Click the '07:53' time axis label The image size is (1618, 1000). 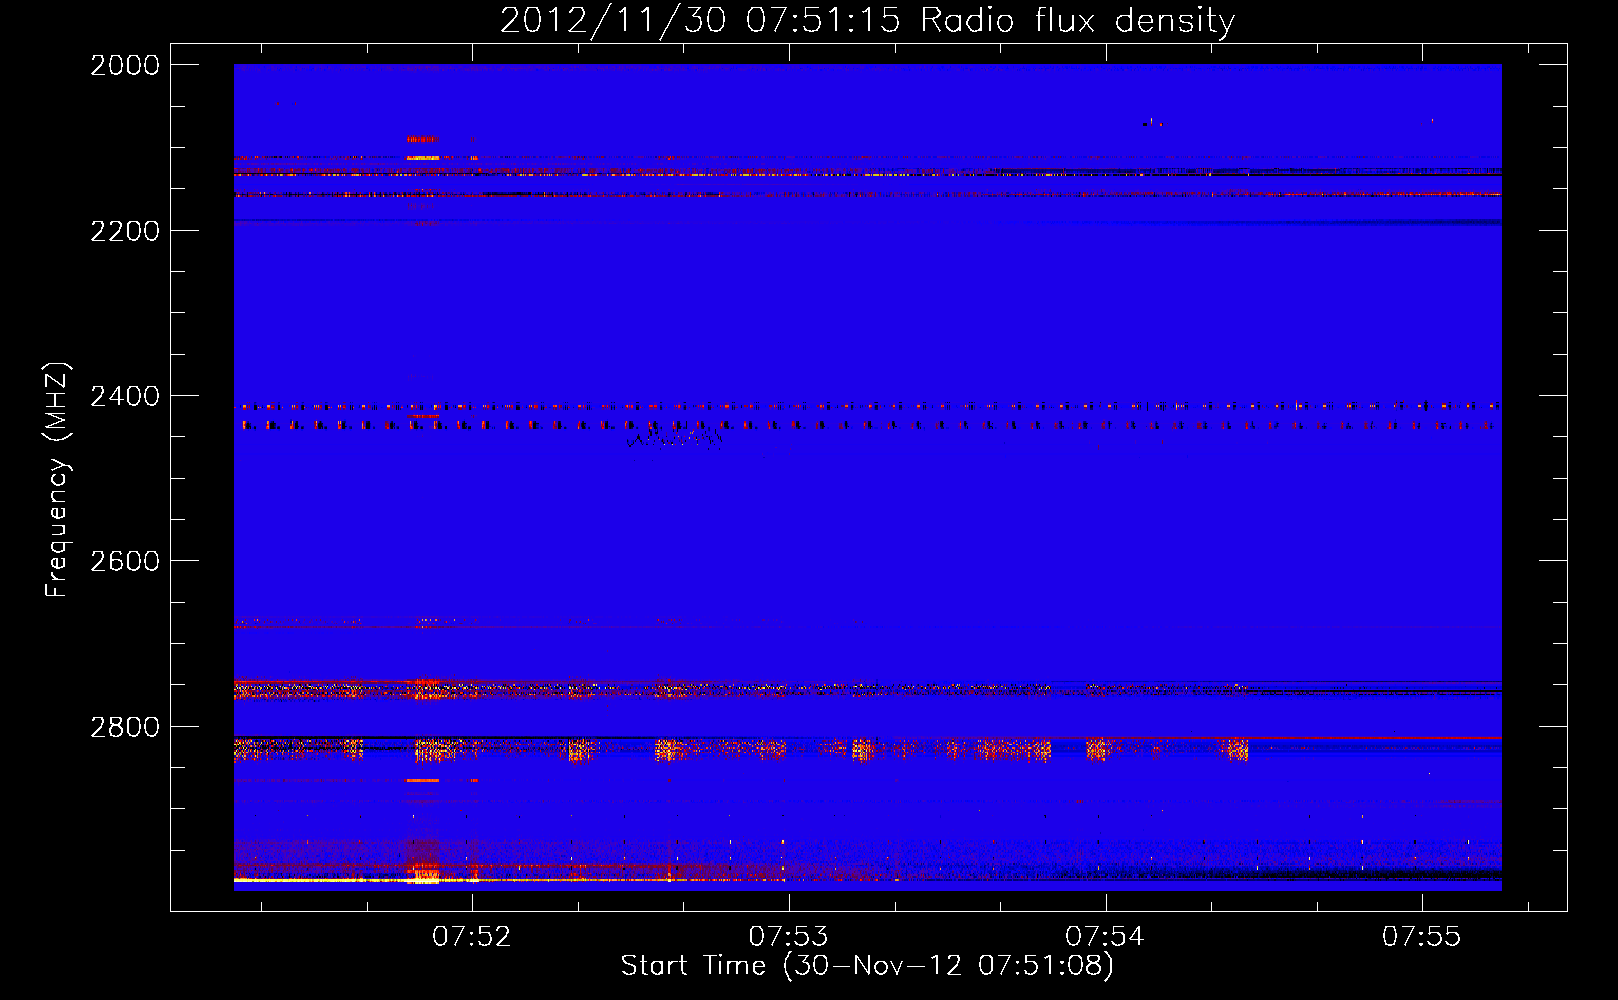coord(789,937)
